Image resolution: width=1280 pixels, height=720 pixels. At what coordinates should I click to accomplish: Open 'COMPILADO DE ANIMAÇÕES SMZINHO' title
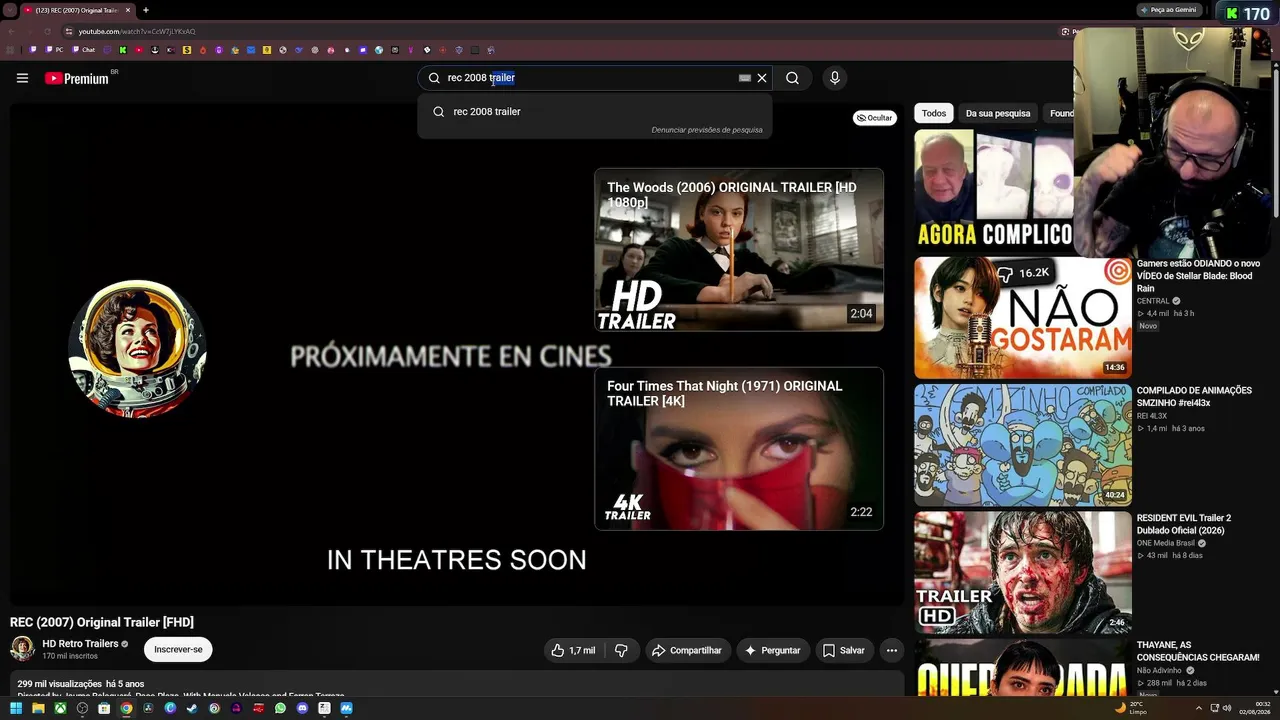(x=1194, y=397)
